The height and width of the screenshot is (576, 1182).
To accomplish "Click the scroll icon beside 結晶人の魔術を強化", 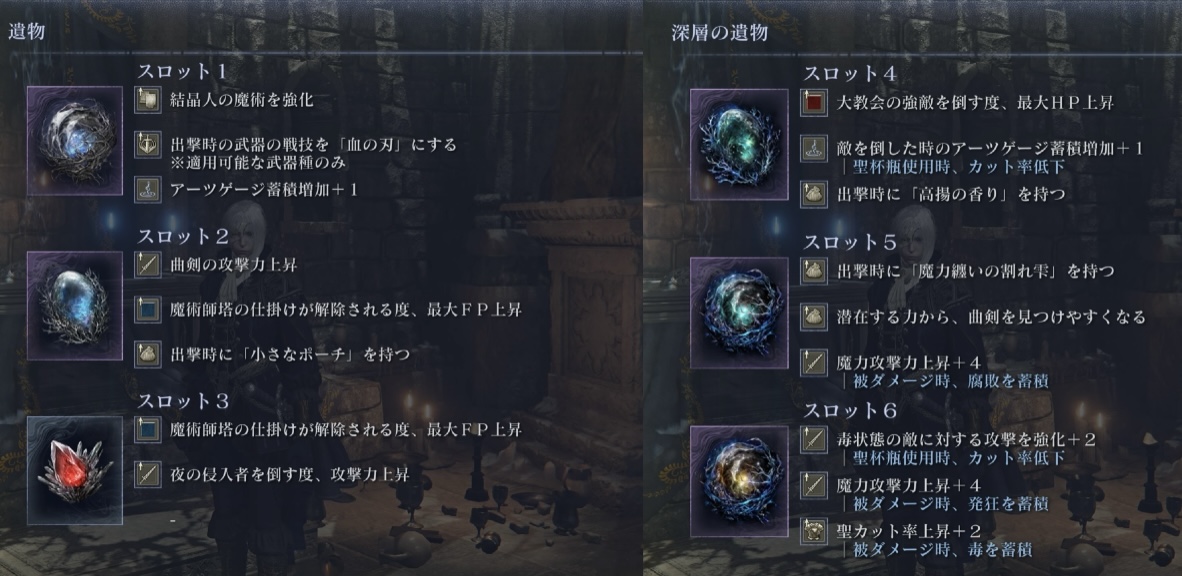I will coord(148,100).
